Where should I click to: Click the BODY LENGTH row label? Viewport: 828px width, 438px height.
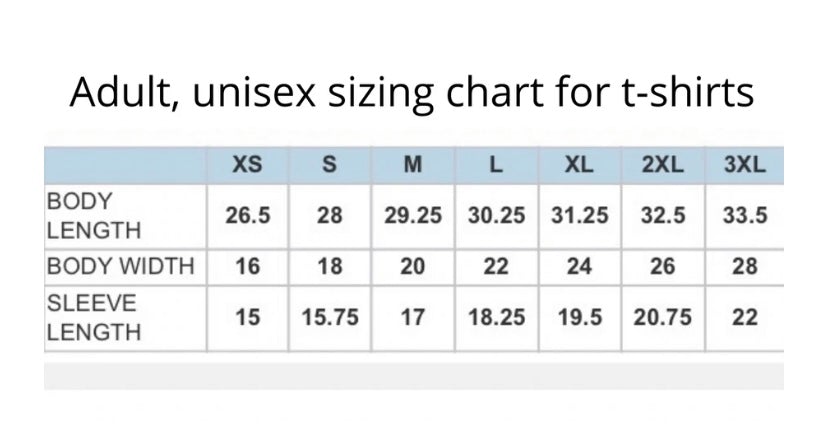click(x=94, y=216)
